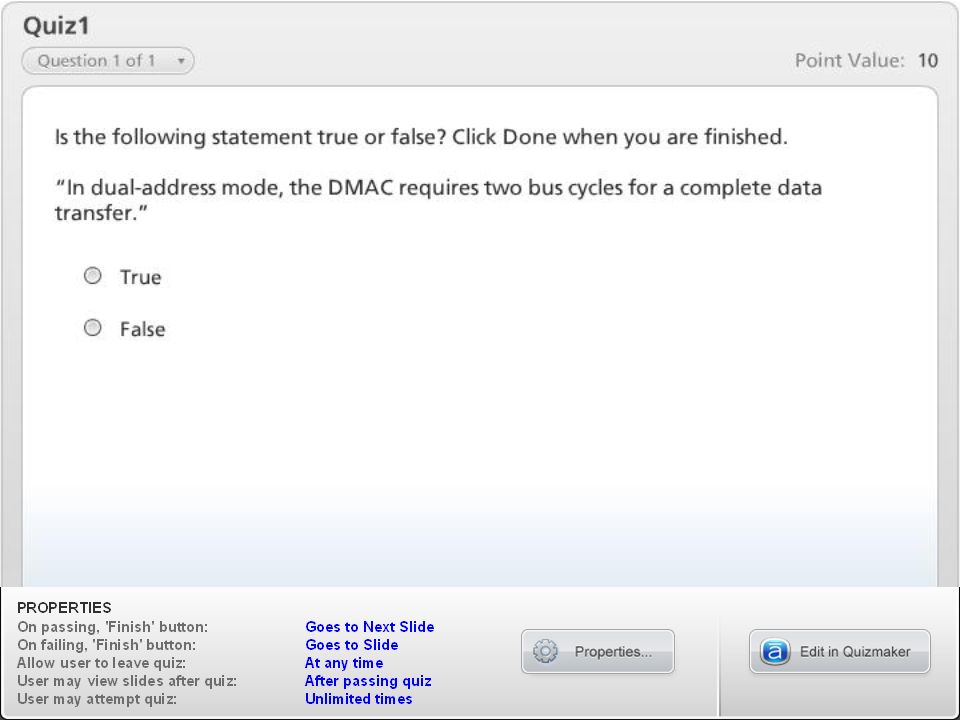Click the At any time link
This screenshot has height=720, width=960.
click(344, 663)
